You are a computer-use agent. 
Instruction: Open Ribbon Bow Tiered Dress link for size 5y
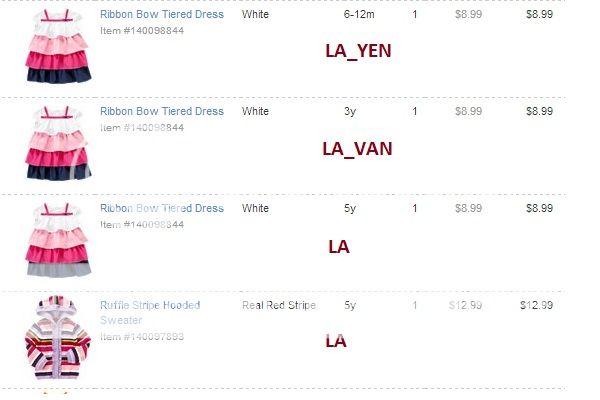[x=162, y=208]
